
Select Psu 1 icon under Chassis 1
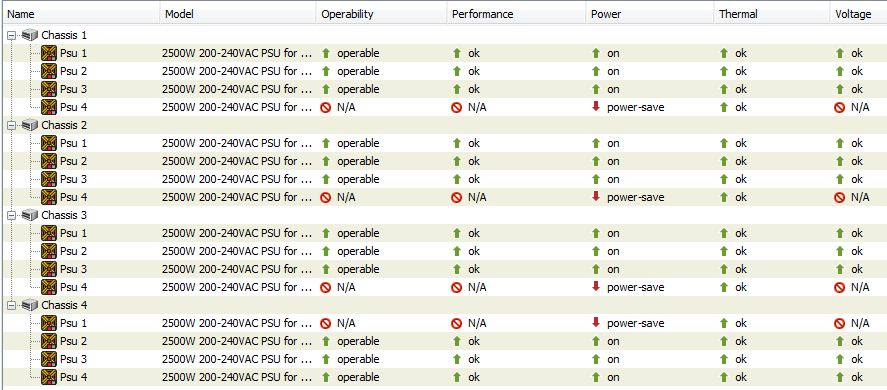click(49, 53)
